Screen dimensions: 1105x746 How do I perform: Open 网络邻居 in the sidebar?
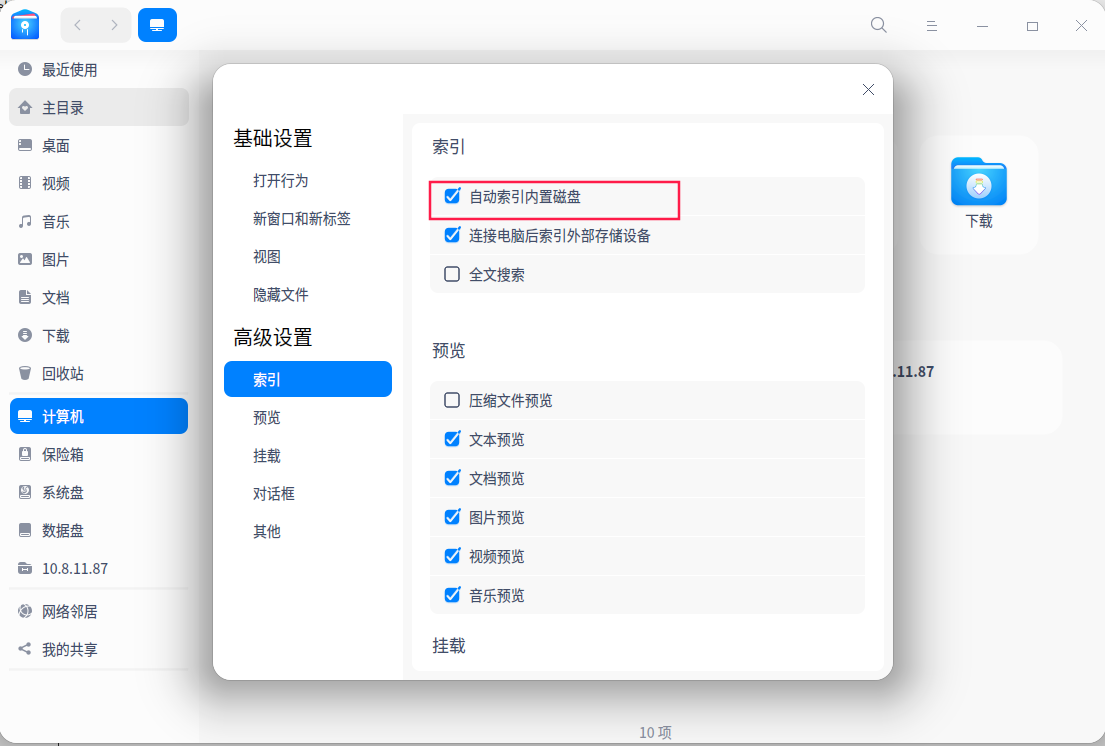pyautogui.click(x=69, y=611)
